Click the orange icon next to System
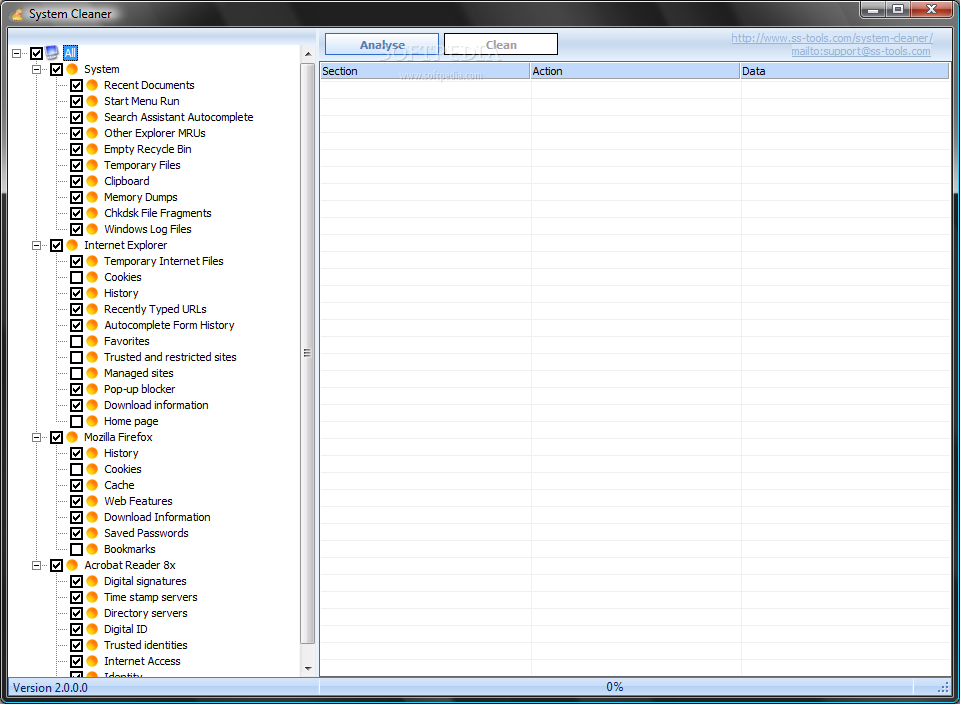 [72, 69]
